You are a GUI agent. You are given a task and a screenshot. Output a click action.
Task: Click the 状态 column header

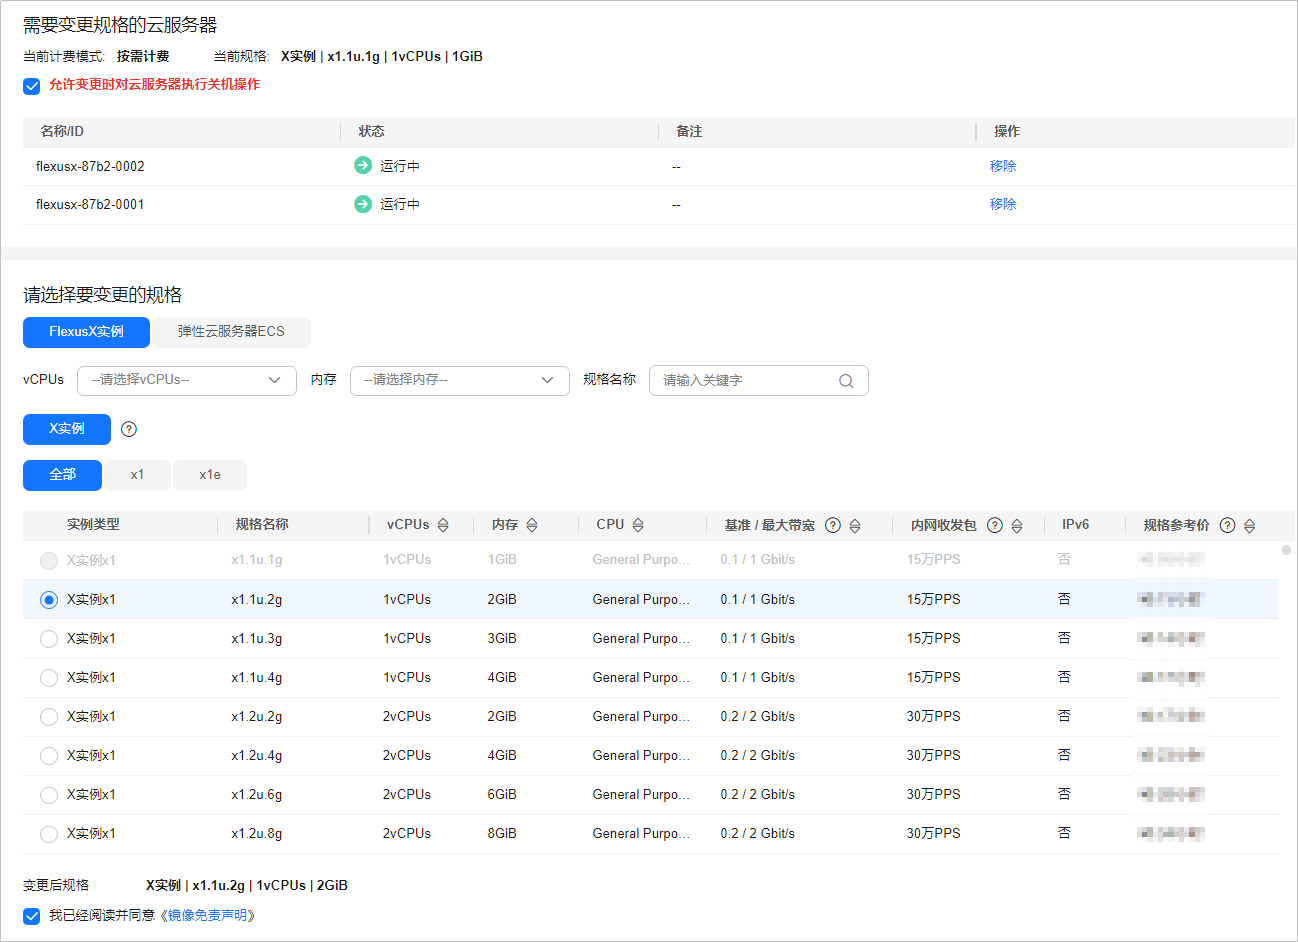click(371, 132)
